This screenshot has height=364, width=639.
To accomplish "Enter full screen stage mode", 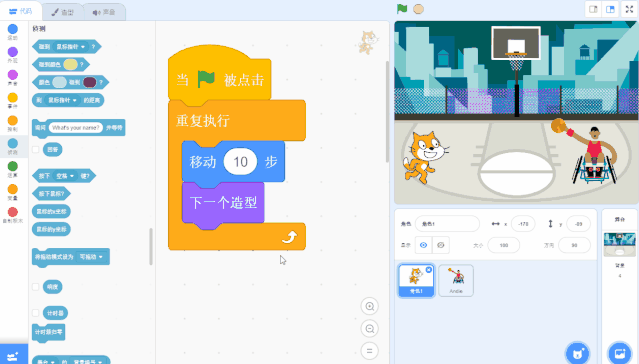I will click(629, 9).
